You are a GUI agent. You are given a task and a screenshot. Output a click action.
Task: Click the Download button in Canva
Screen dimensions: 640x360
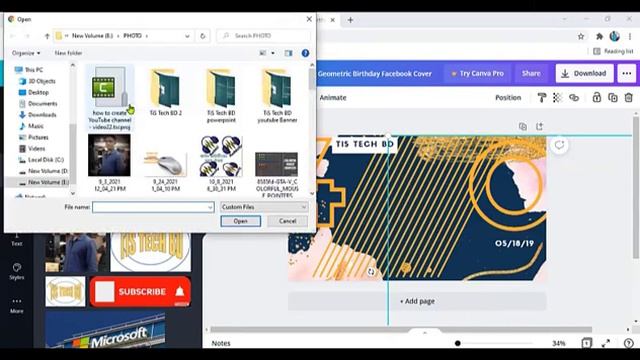(584, 73)
